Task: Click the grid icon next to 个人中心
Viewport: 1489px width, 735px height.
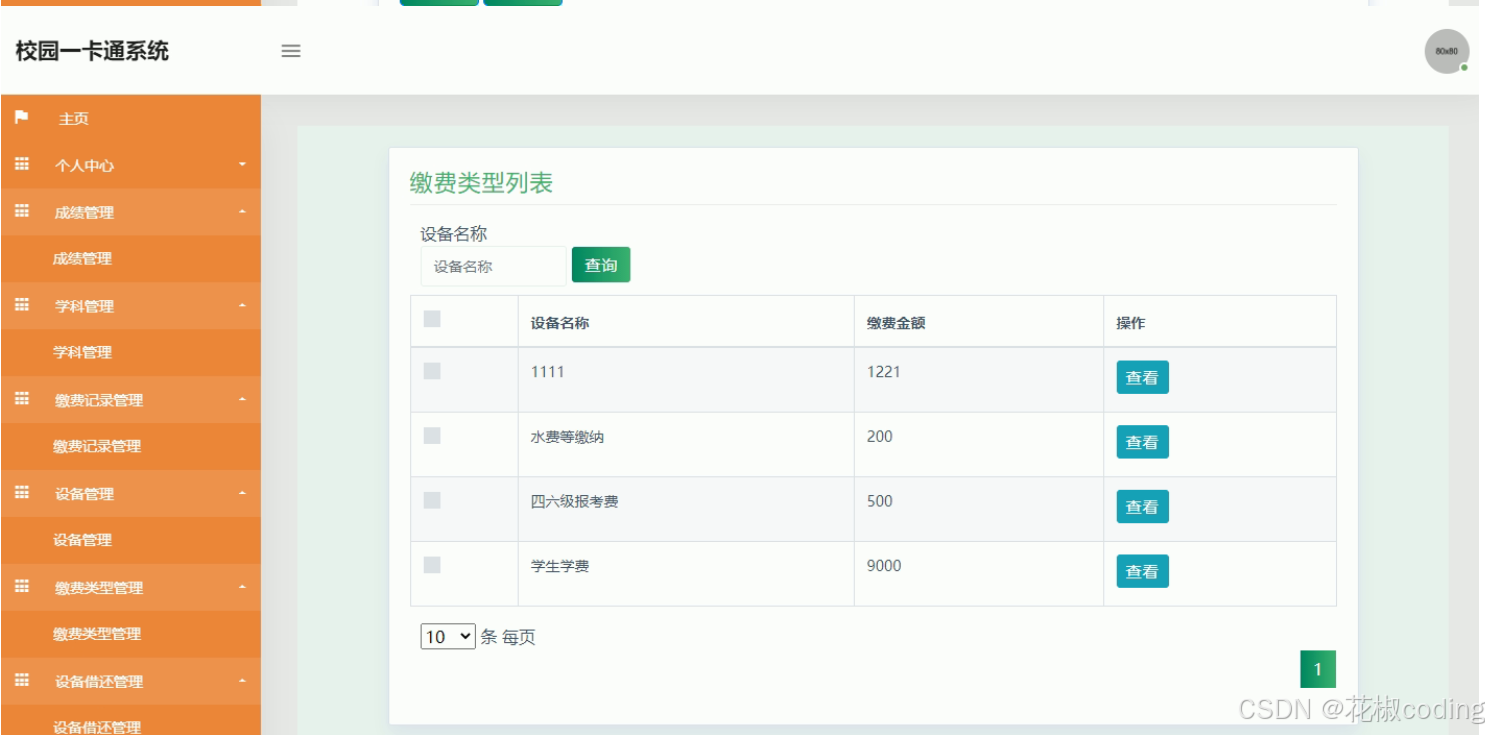Action: tap(22, 165)
